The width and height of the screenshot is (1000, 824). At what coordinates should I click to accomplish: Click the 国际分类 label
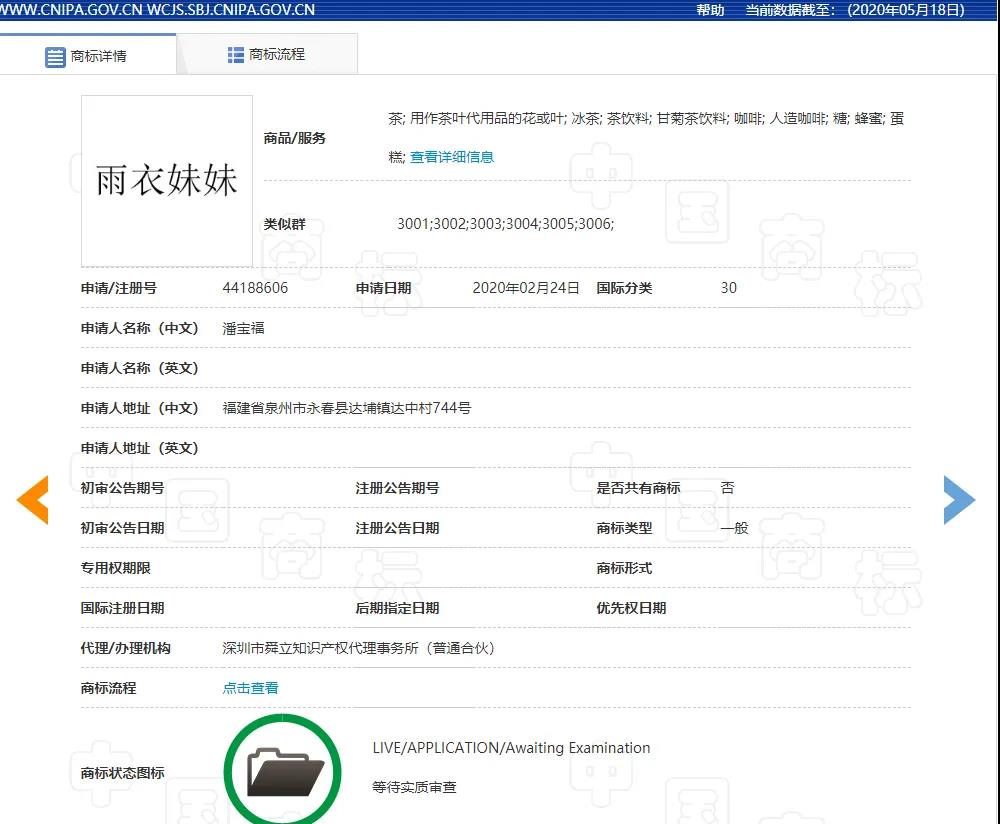[x=624, y=288]
